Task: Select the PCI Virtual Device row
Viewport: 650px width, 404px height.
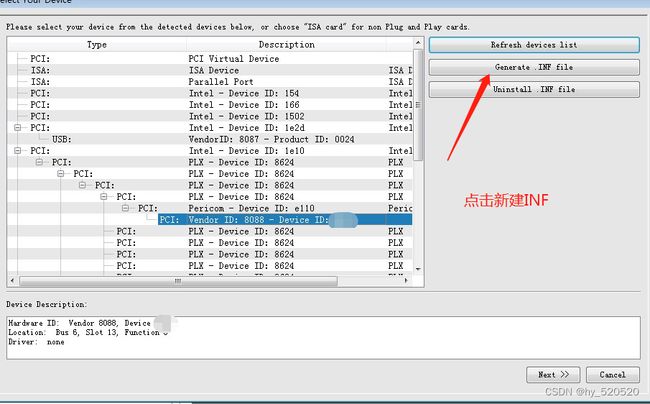Action: tap(210, 59)
